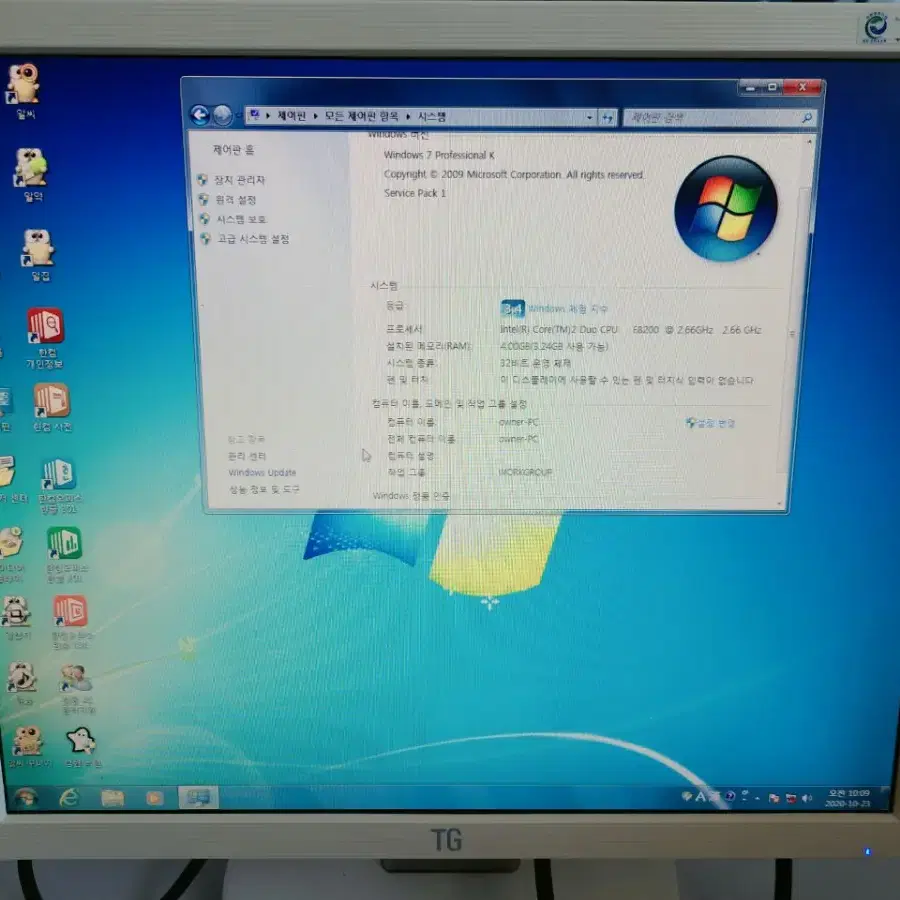The width and height of the screenshot is (900, 900).
Task: Open the 성능 정보 및 도구 link
Action: point(264,489)
